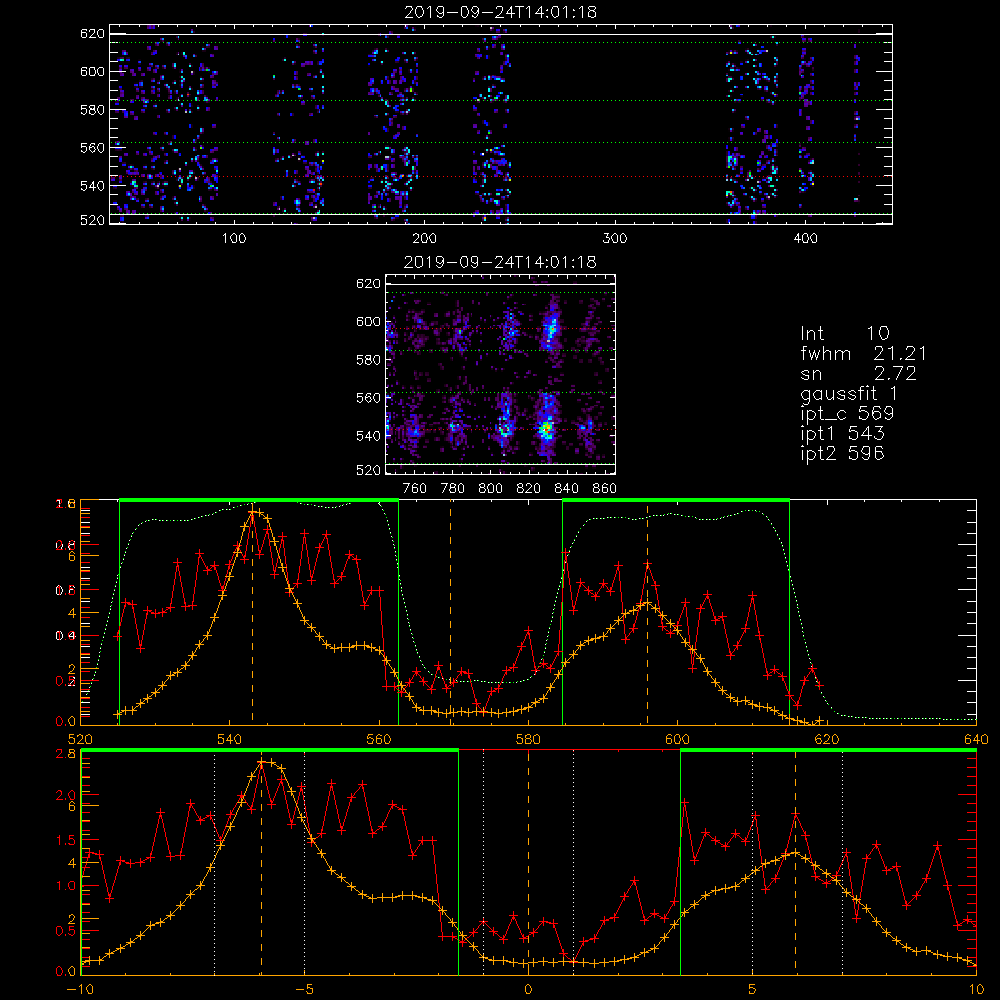Select the 'ipt1 543' readout line
1000x1000 pixels.
[842, 434]
